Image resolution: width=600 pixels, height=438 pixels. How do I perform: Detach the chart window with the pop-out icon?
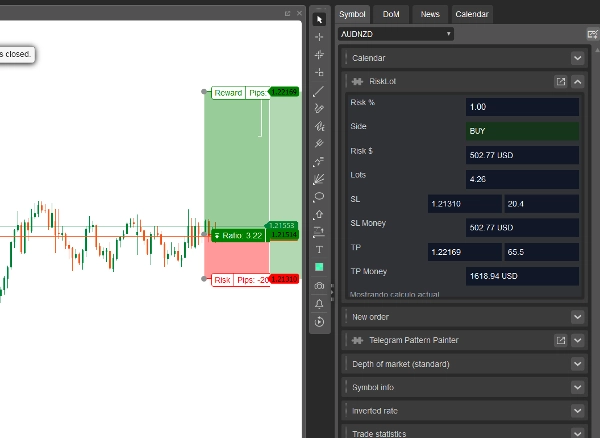287,13
